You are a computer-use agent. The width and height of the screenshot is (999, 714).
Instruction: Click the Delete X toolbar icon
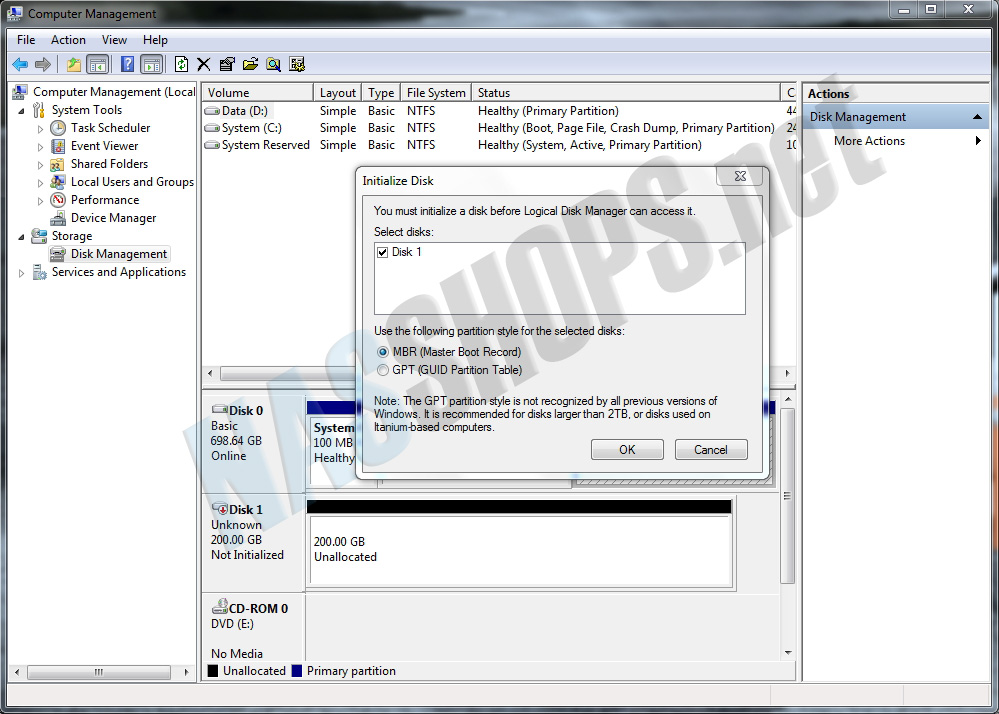(204, 64)
